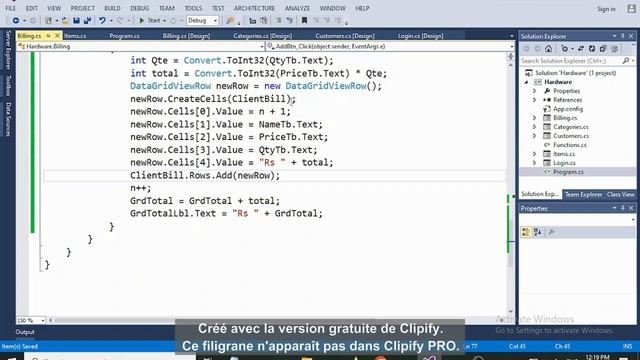This screenshot has width=640, height=360.
Task: Switch to the Billing.cs [Design] tab
Action: click(x=186, y=36)
